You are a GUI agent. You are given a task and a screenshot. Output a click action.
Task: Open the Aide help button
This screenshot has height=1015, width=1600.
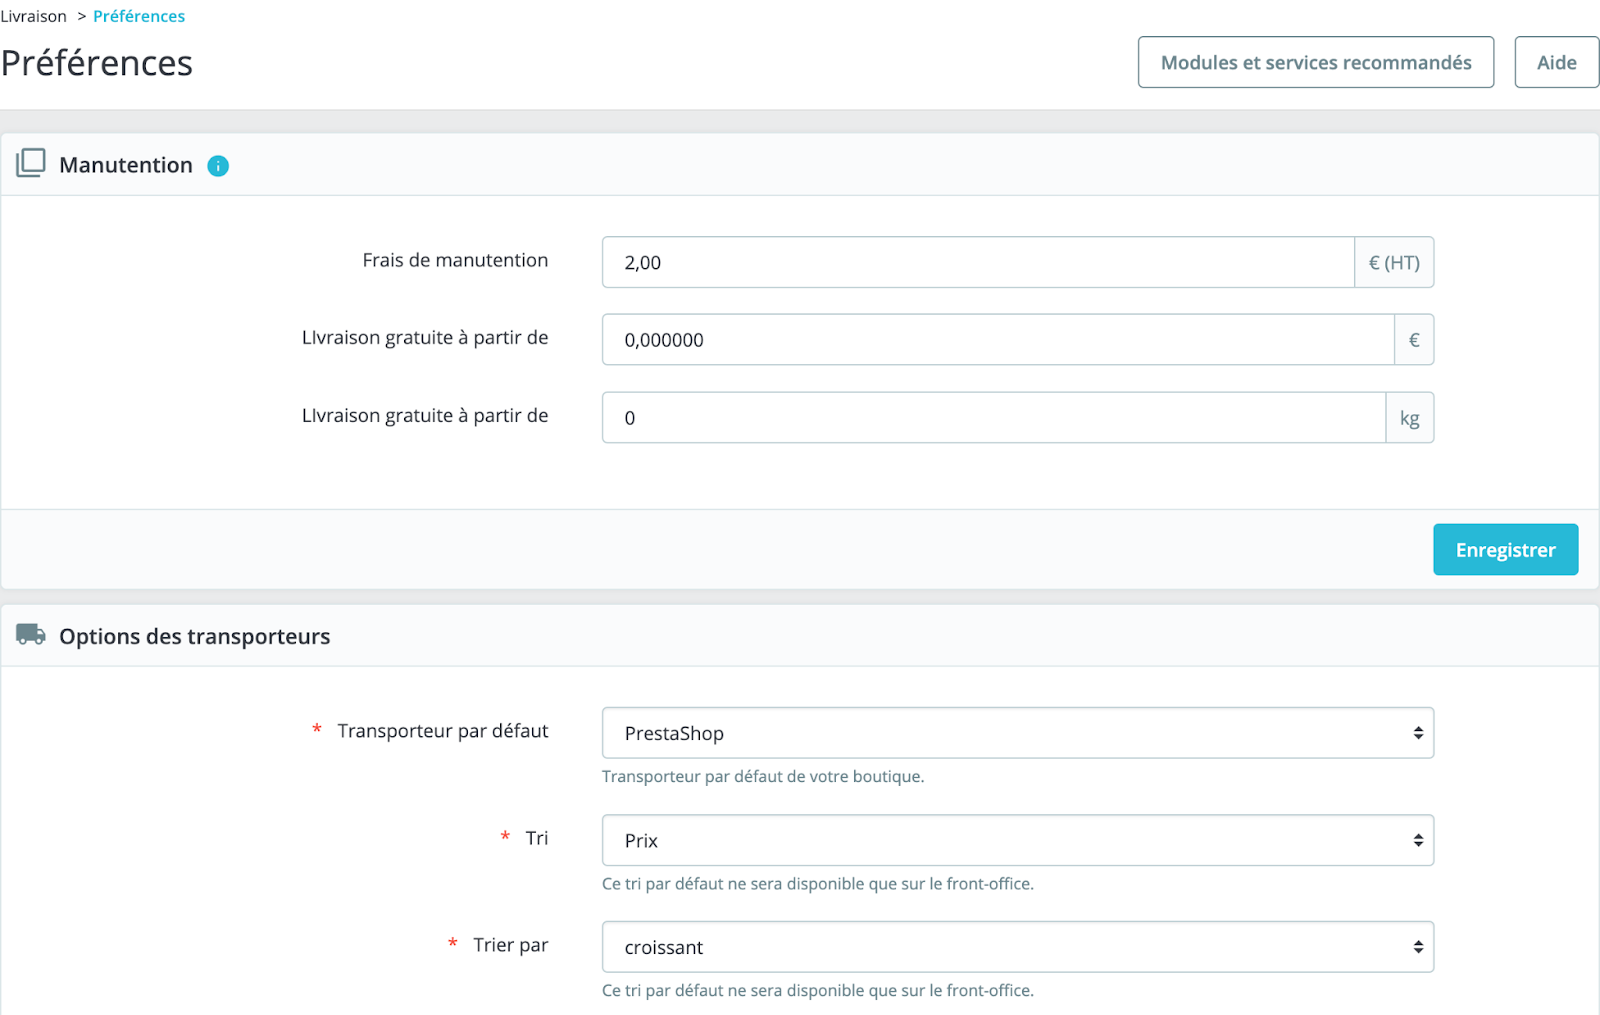1556,62
